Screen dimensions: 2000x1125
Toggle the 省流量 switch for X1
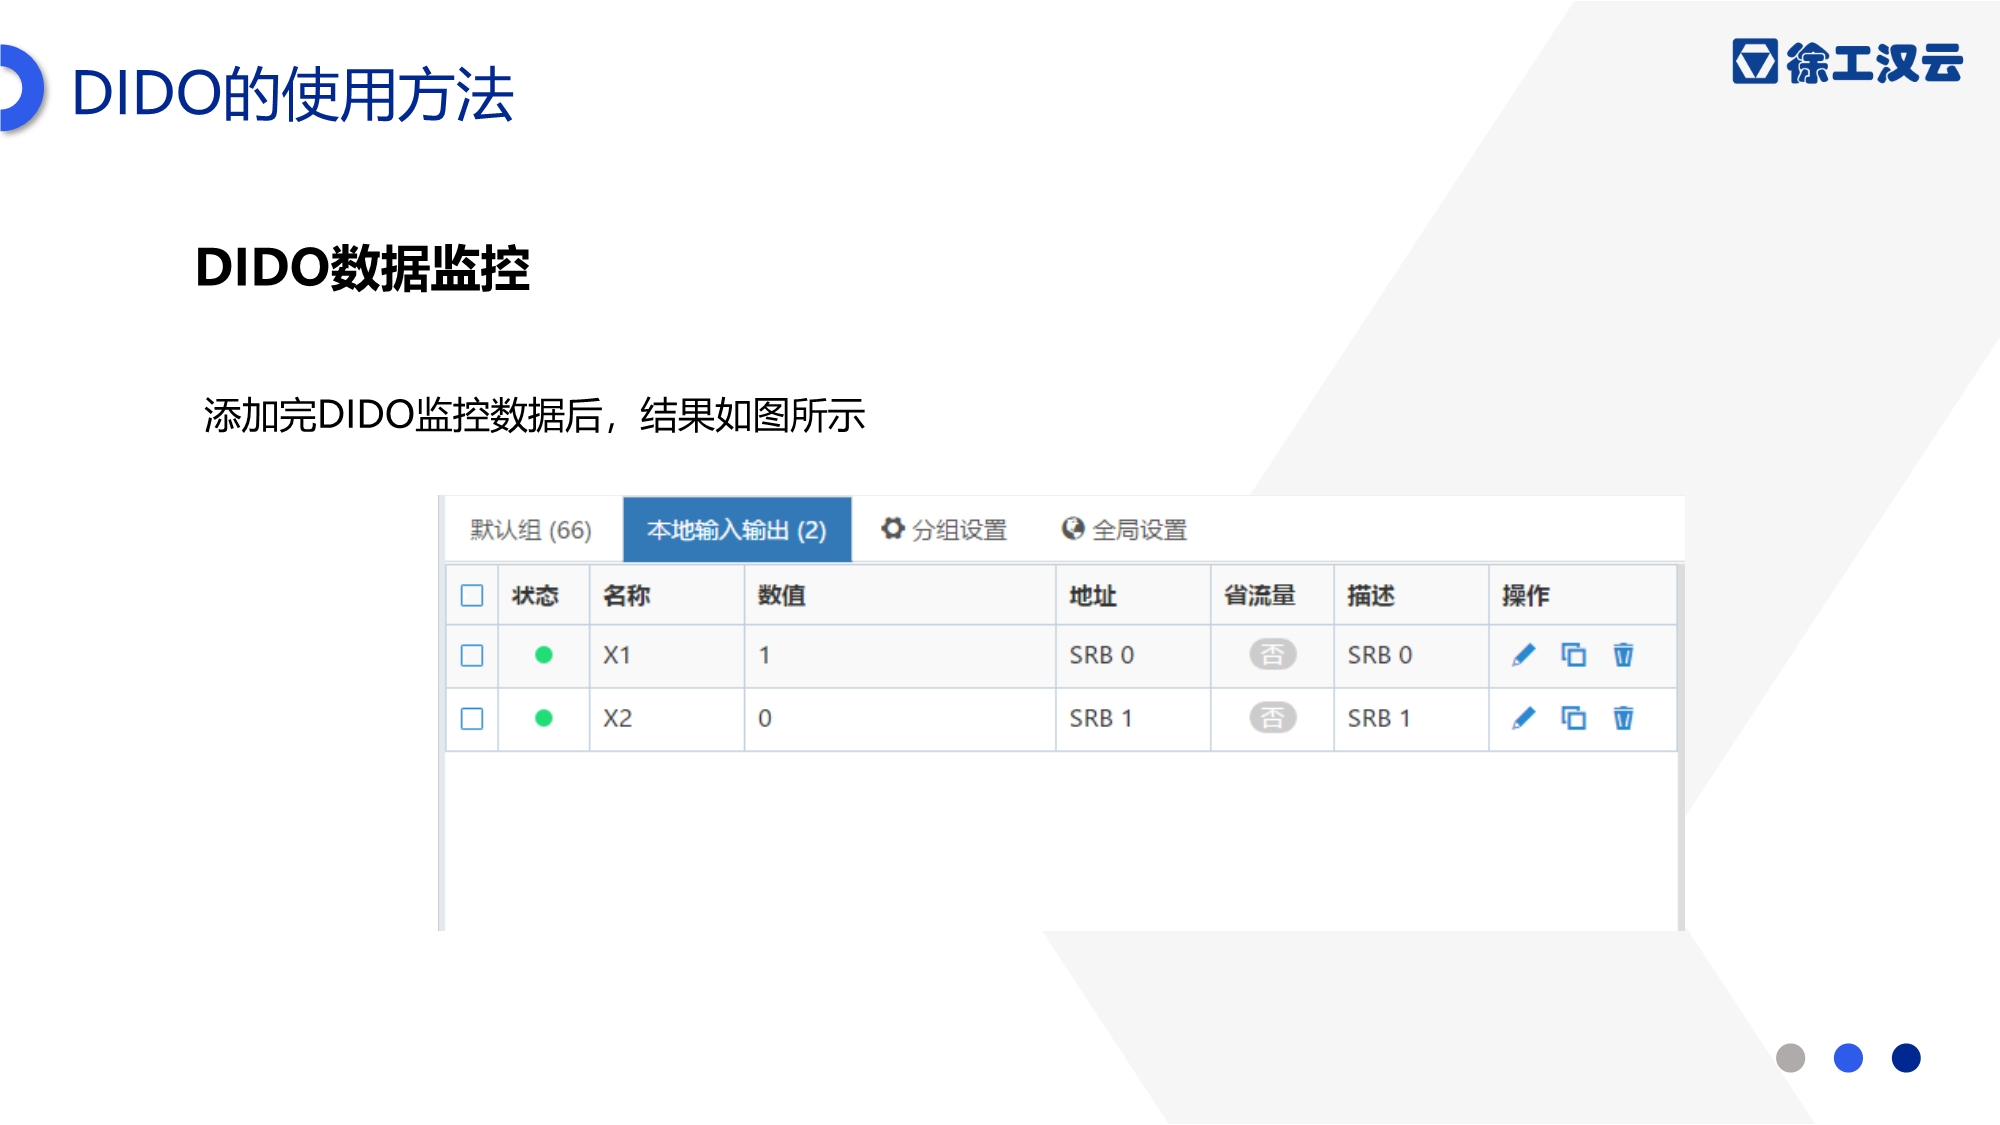1272,655
